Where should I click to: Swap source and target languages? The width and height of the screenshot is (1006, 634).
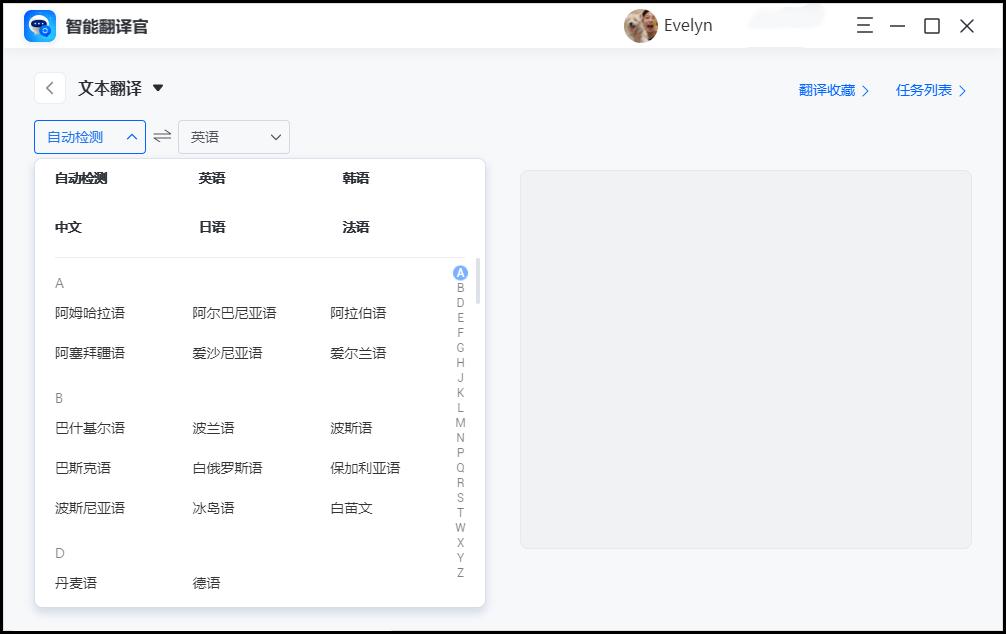pyautogui.click(x=161, y=136)
